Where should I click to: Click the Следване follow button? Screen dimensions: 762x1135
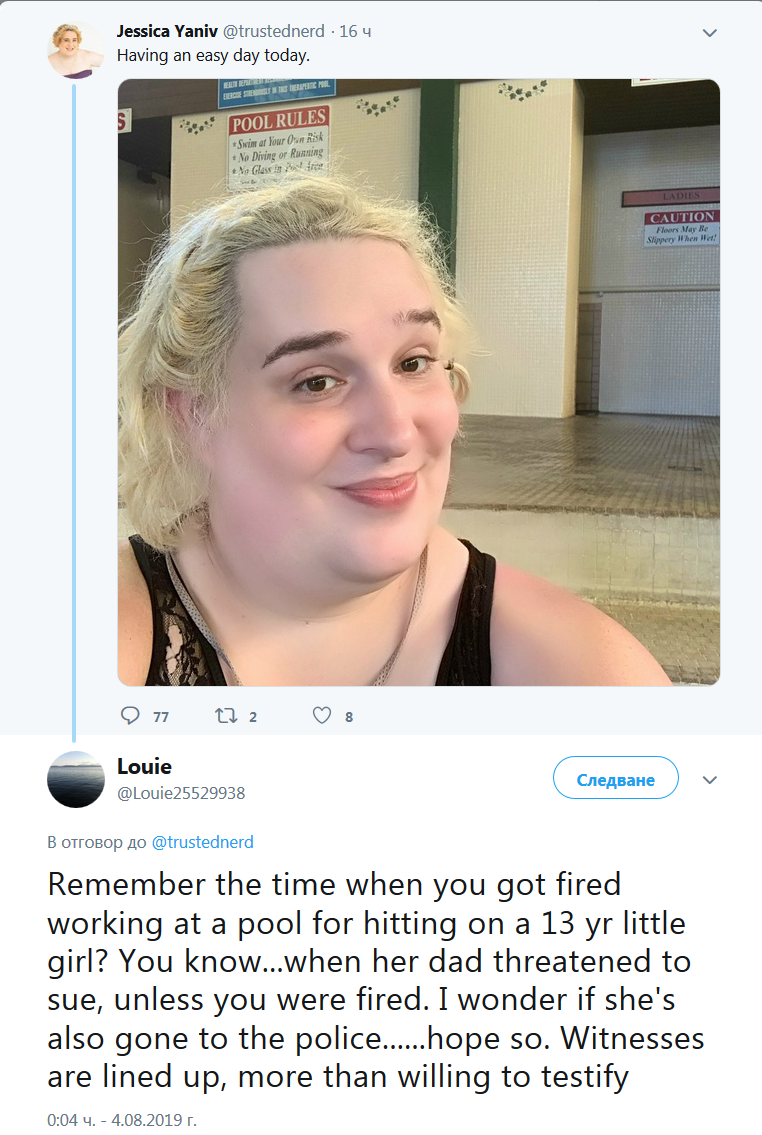(x=616, y=778)
